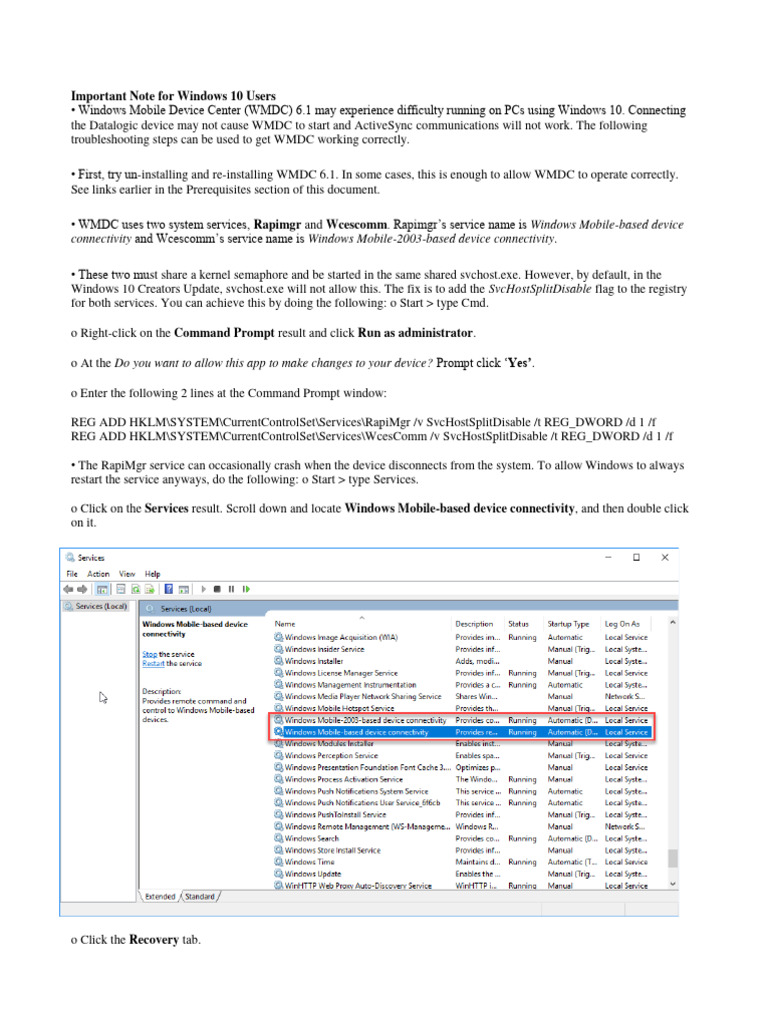The height and width of the screenshot is (1024, 768).
Task: Sort by the Description column header
Action: [474, 624]
